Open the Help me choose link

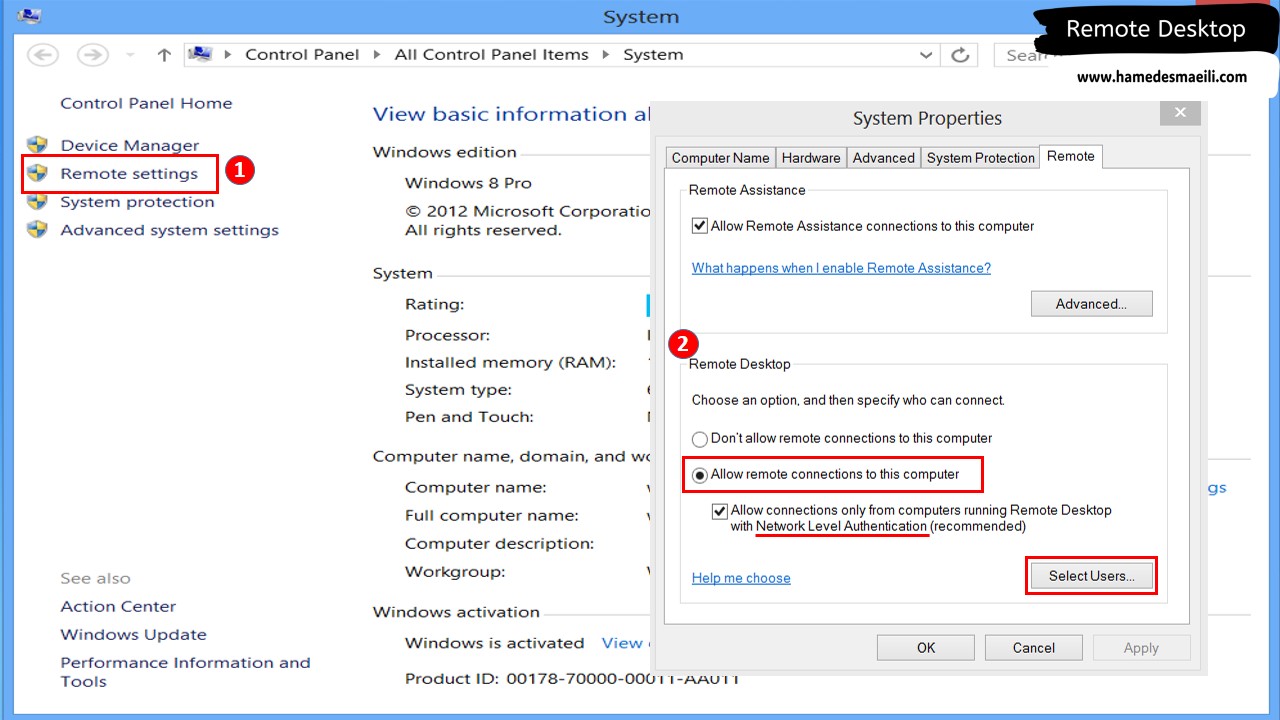click(741, 578)
